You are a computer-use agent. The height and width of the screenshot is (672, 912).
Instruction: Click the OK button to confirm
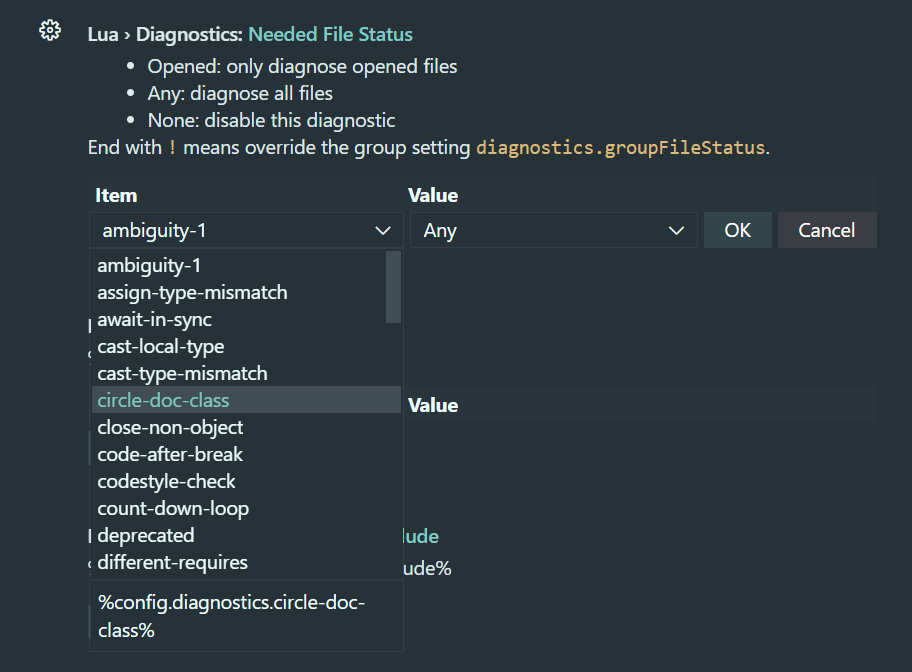coord(737,229)
